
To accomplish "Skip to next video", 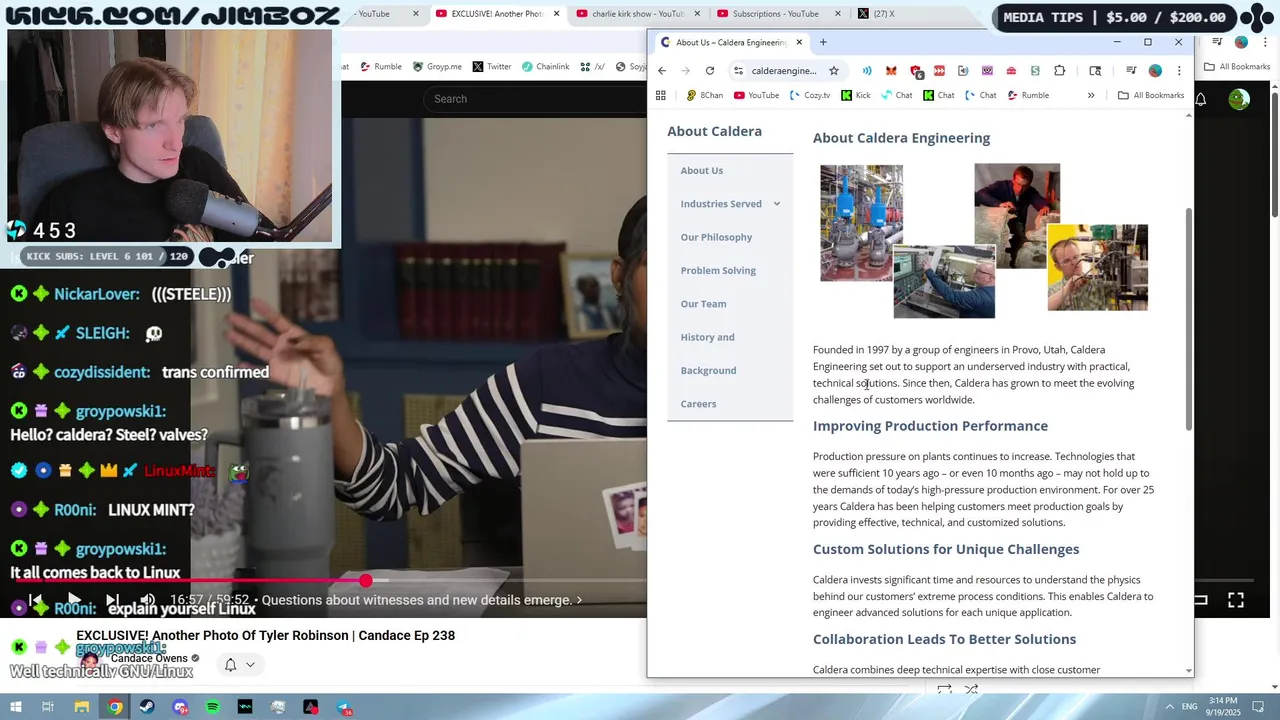I will (112, 600).
